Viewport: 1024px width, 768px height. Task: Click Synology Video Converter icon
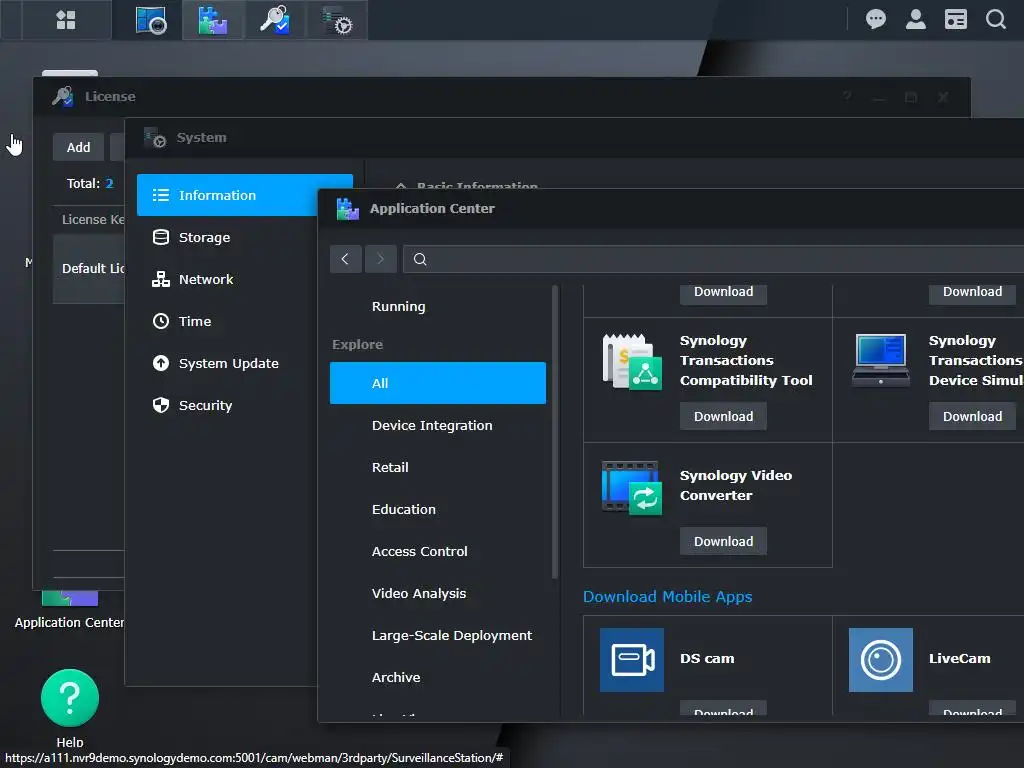click(x=632, y=488)
